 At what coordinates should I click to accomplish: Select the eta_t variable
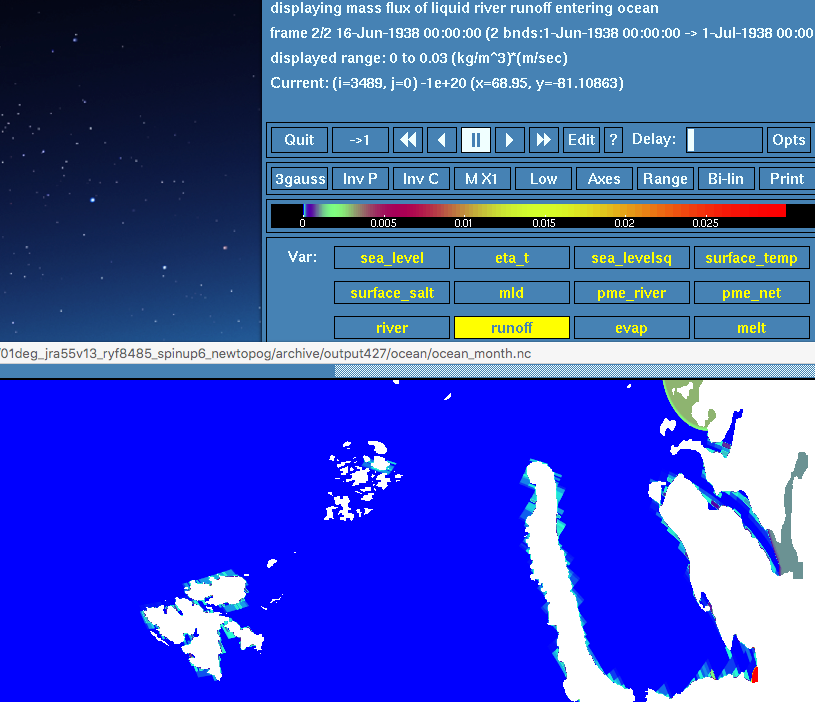[x=512, y=258]
